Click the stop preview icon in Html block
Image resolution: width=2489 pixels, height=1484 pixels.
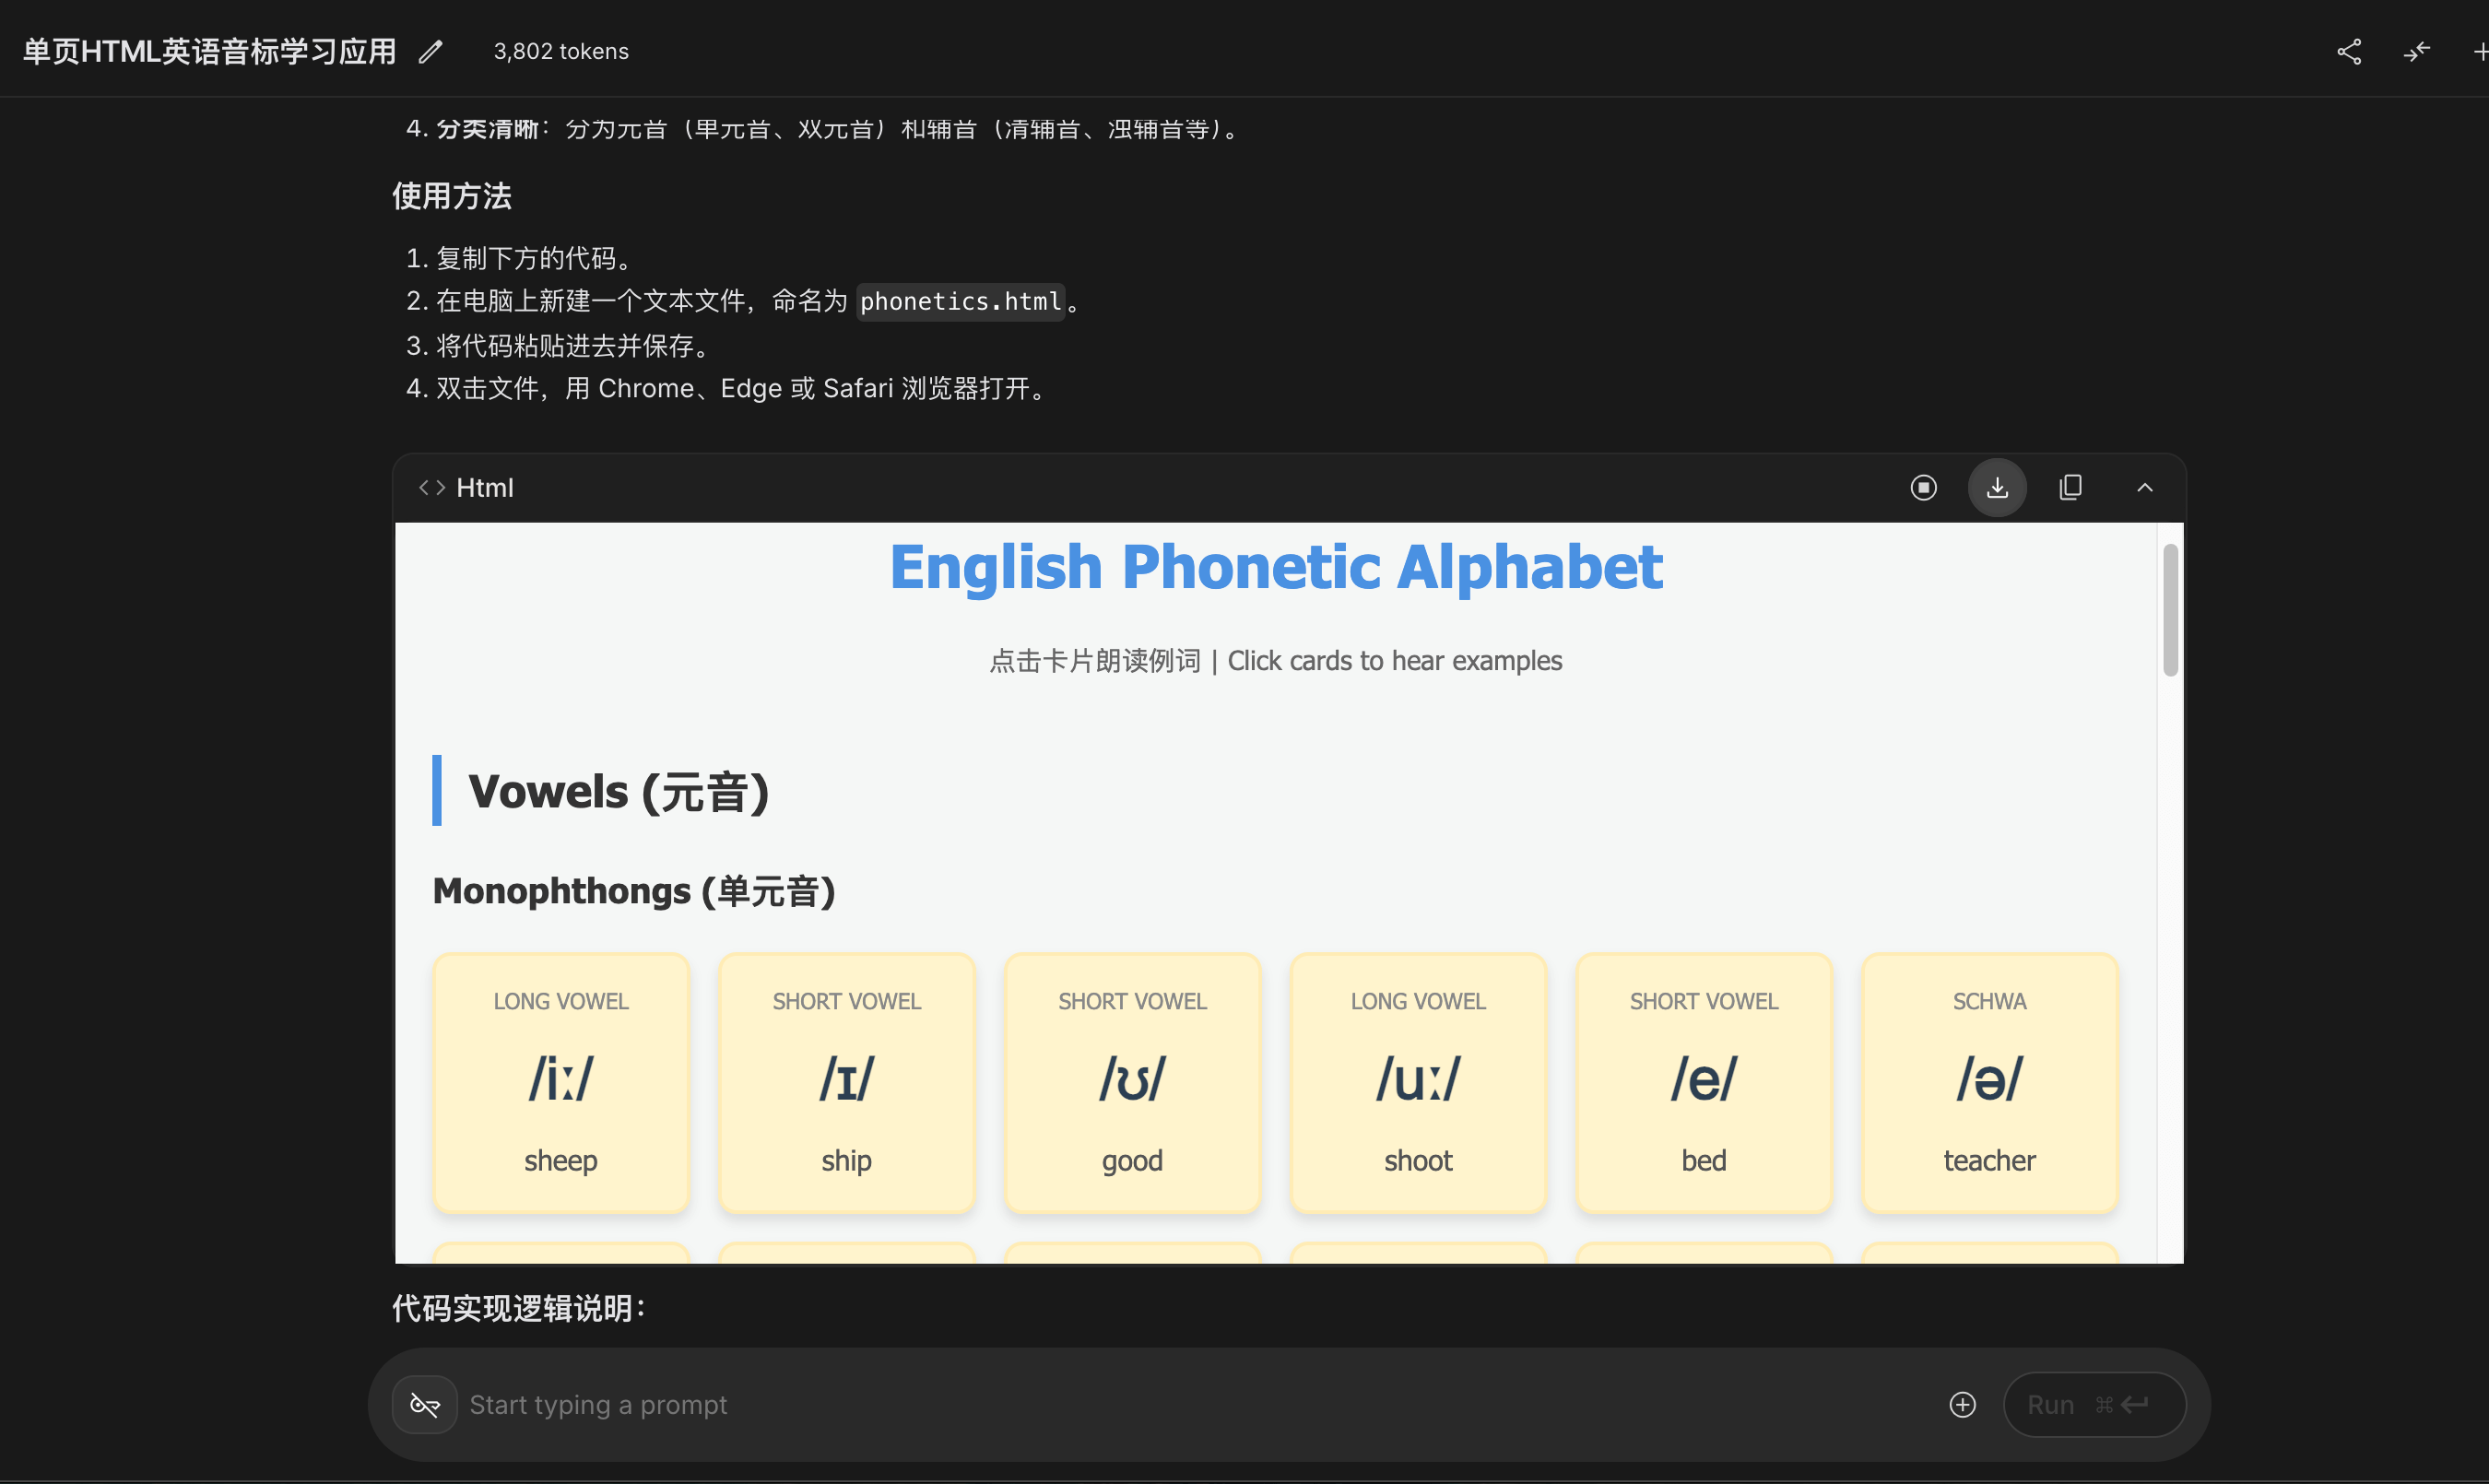[x=1923, y=488]
